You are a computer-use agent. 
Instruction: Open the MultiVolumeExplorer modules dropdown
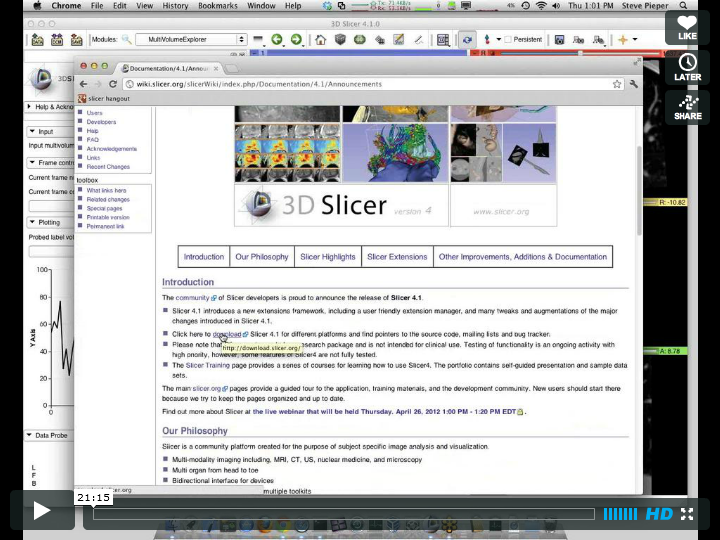[190, 40]
